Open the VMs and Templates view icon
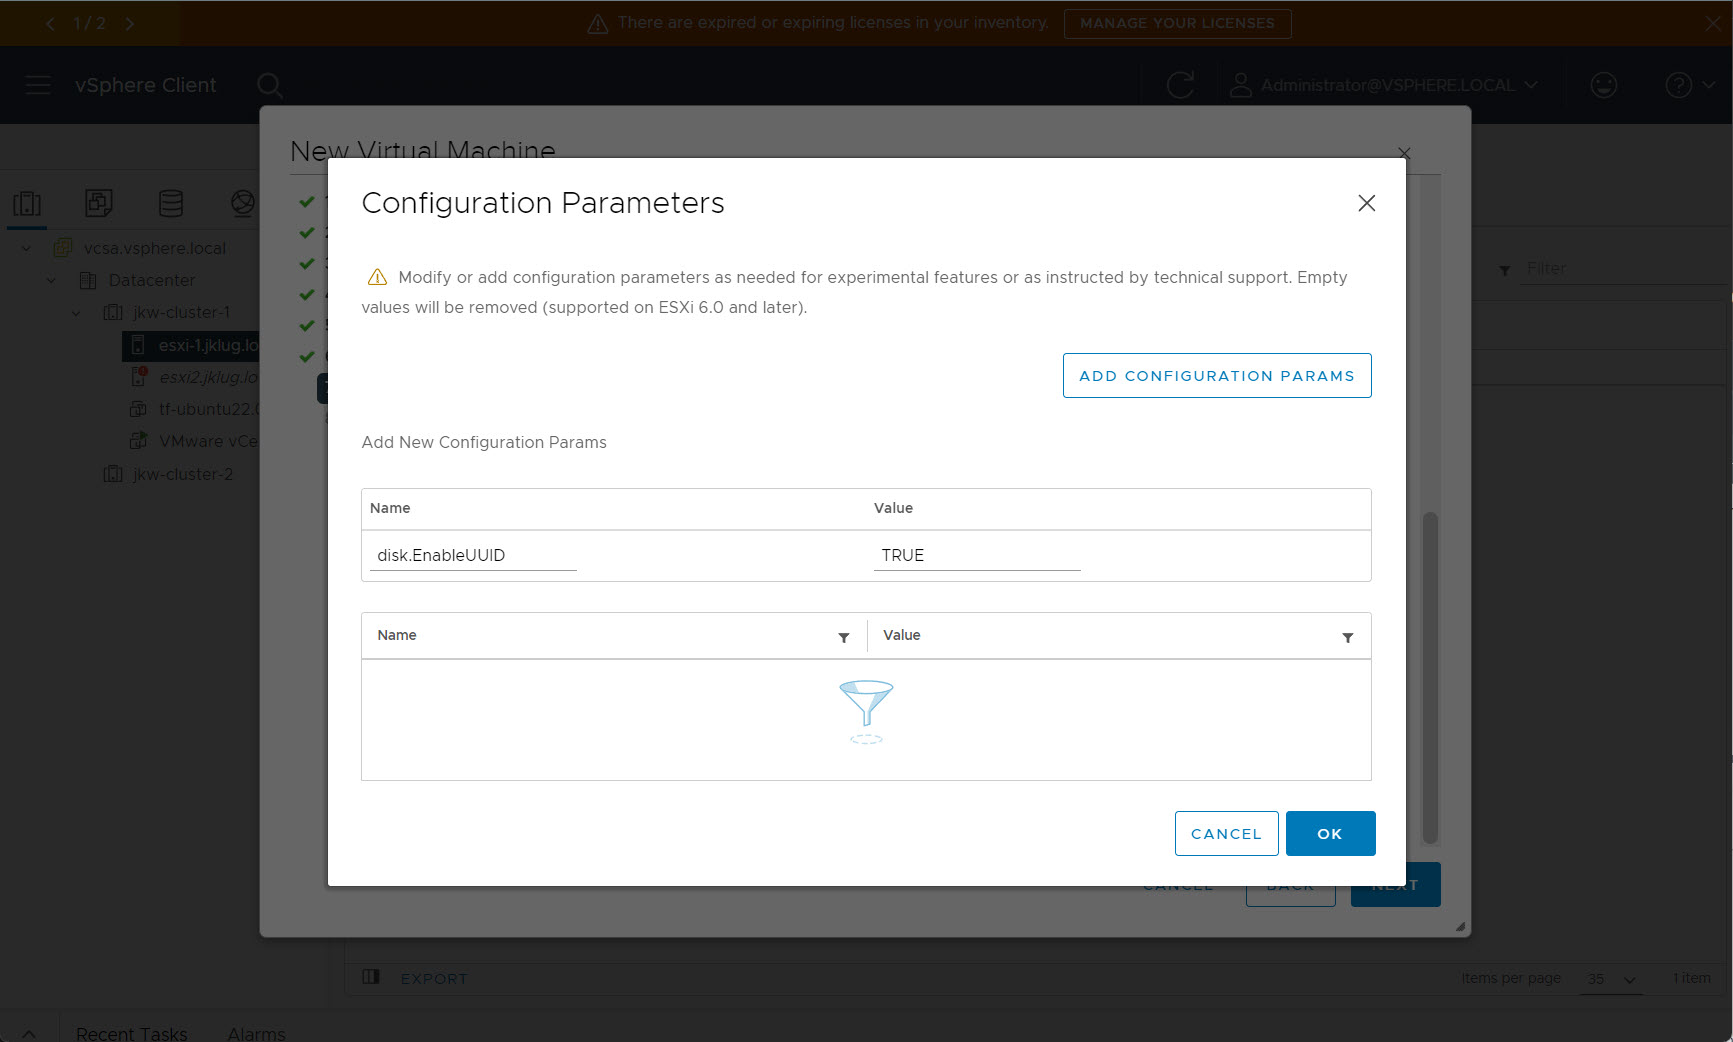 tap(98, 204)
